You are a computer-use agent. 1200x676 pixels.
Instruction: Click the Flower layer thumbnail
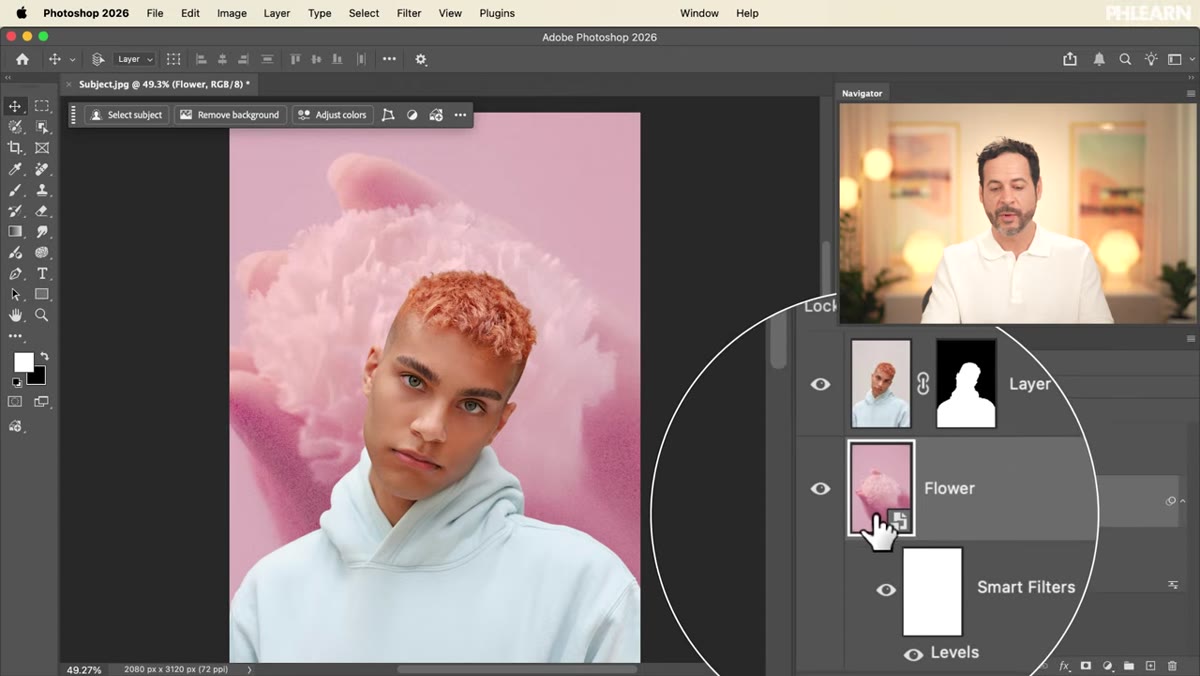coord(880,488)
